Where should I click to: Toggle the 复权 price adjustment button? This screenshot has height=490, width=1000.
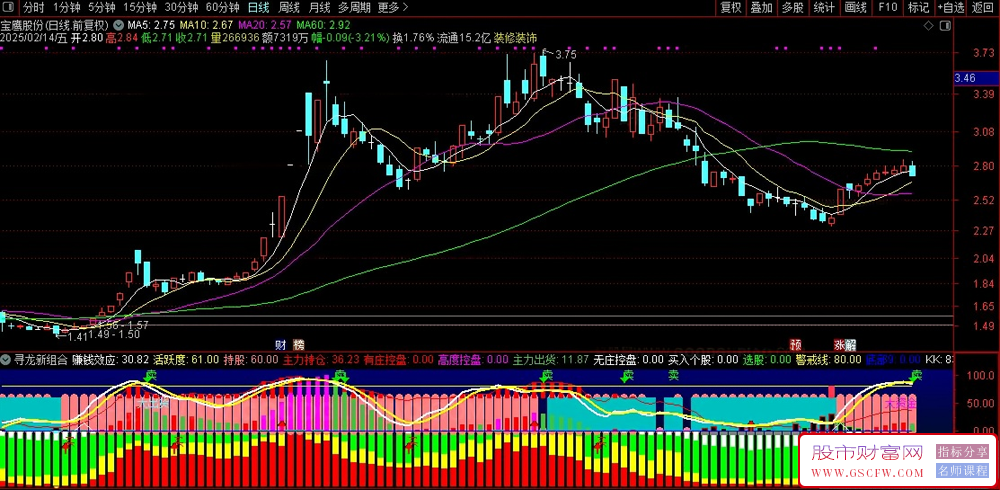(x=731, y=7)
